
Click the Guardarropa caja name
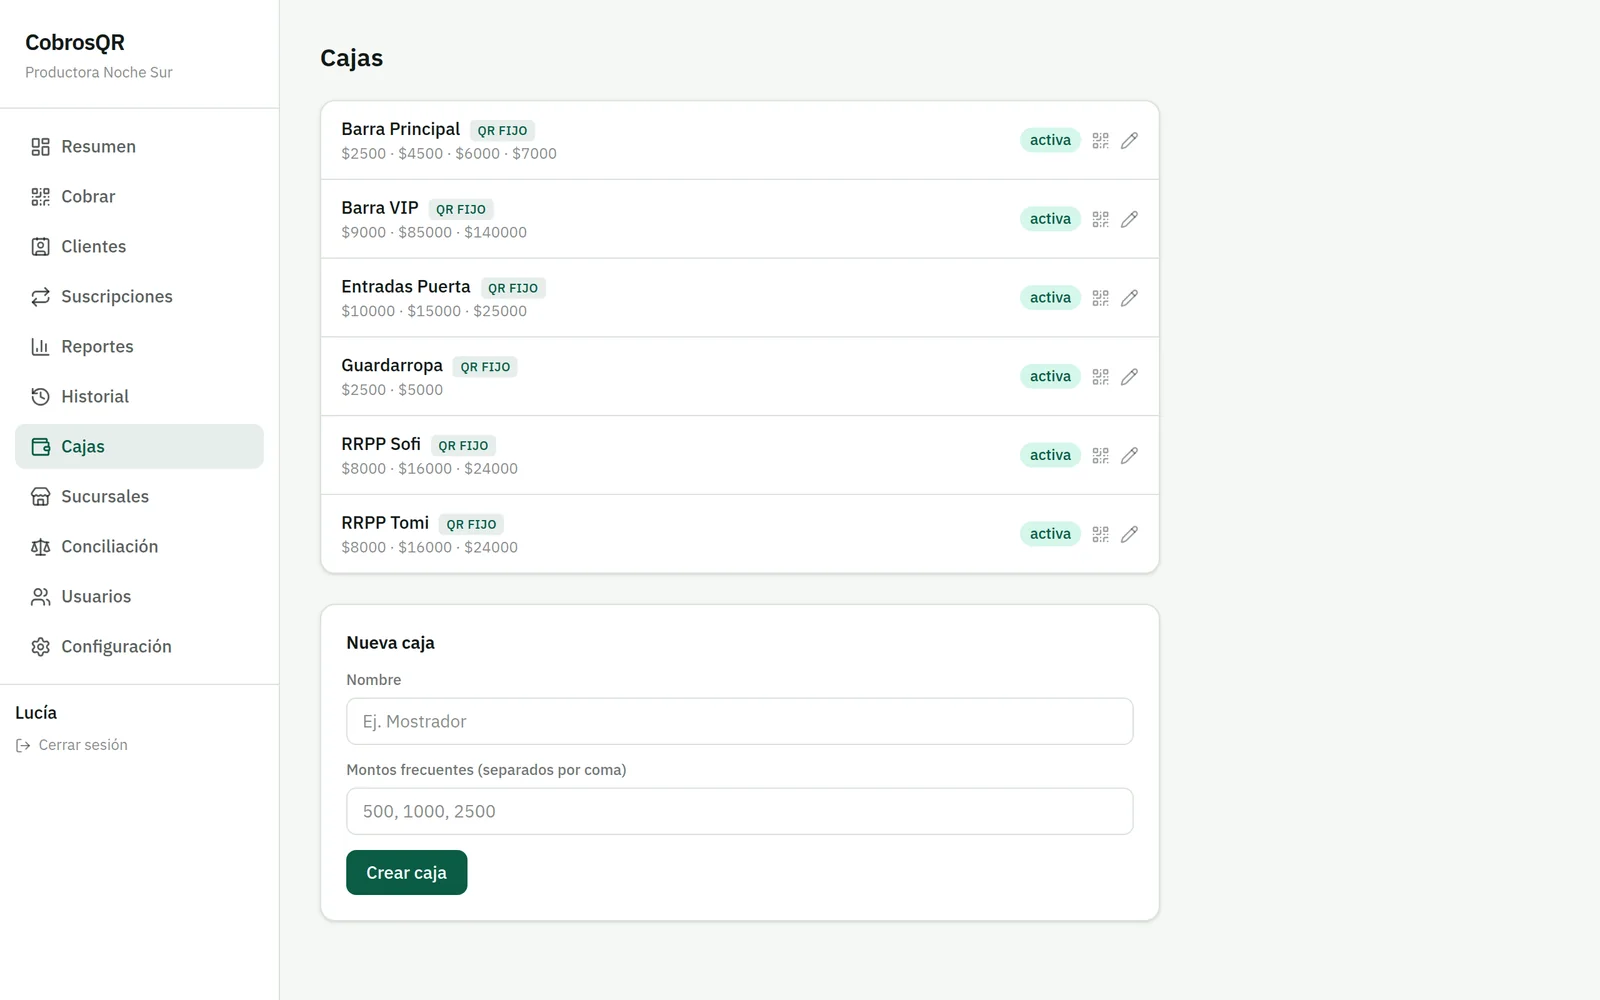[x=392, y=366]
